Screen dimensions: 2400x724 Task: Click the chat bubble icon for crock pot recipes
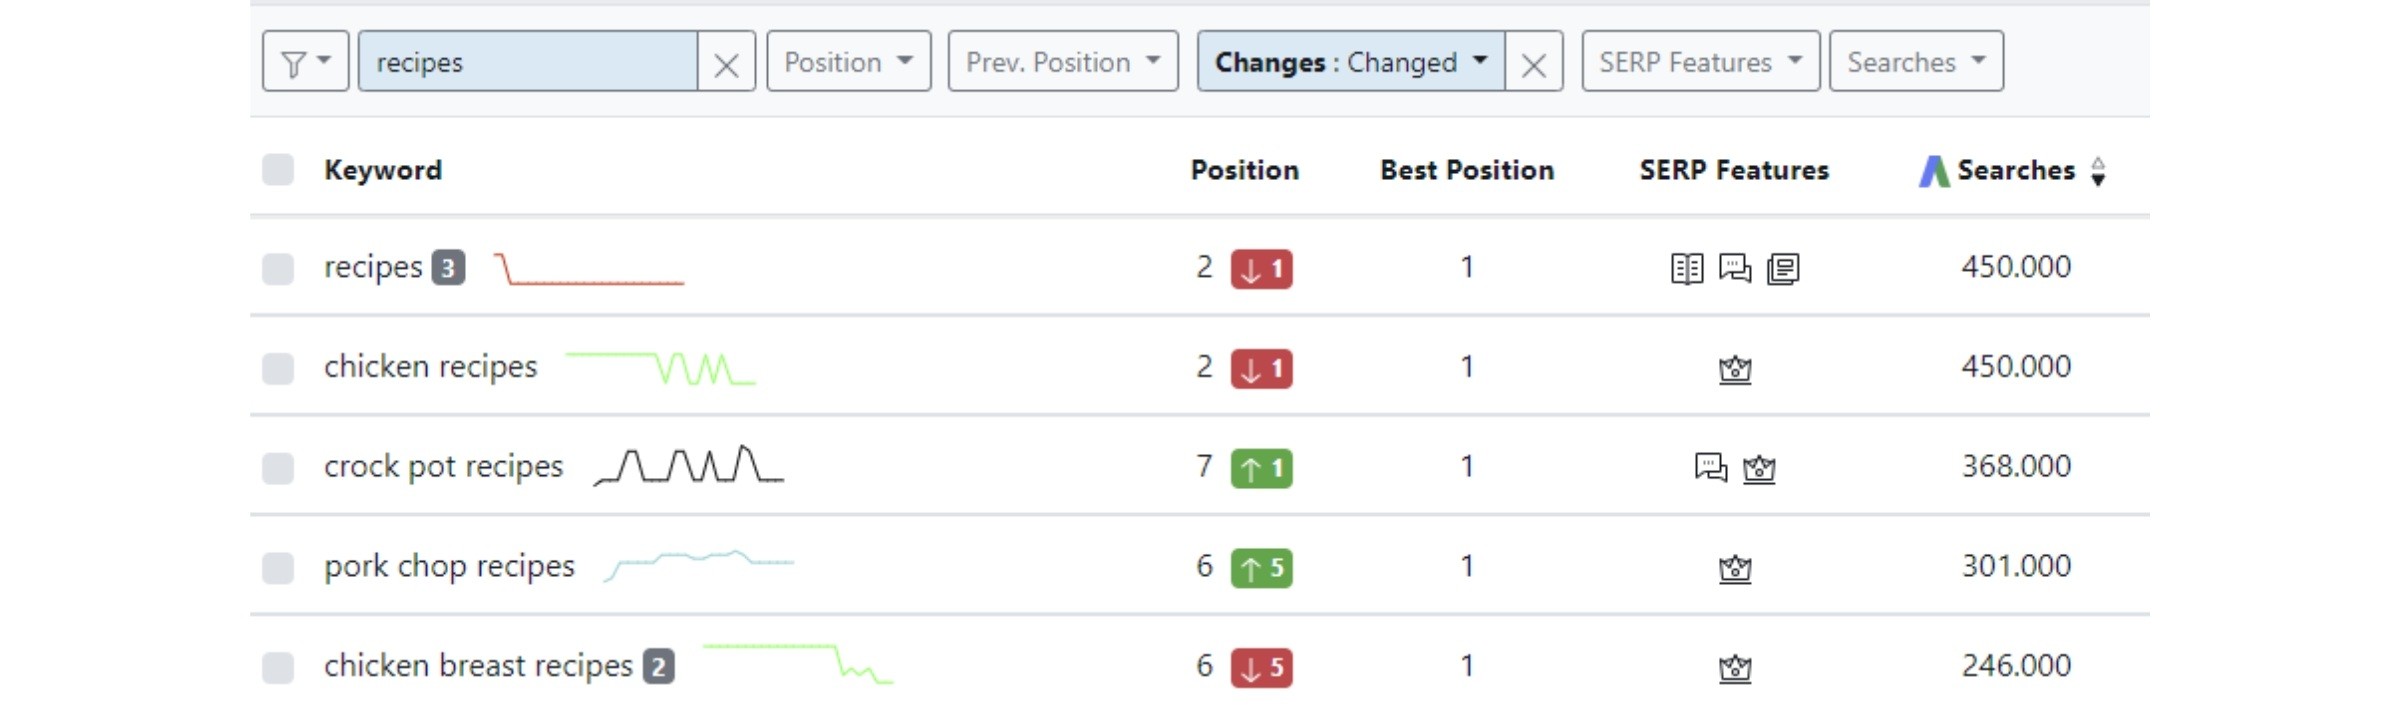click(1710, 467)
